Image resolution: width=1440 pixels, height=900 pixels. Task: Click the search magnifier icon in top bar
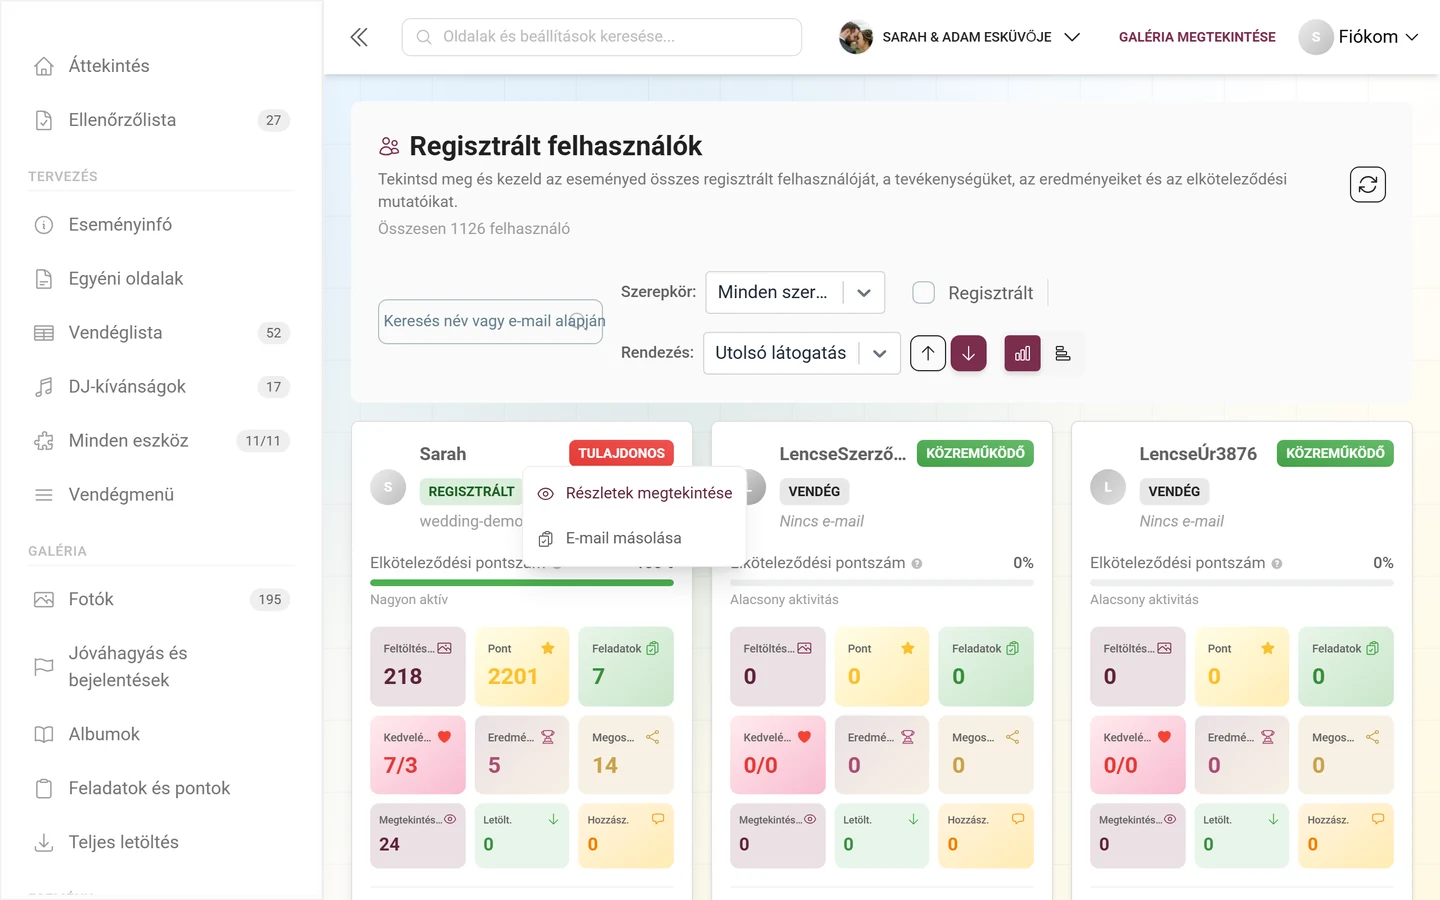click(424, 37)
